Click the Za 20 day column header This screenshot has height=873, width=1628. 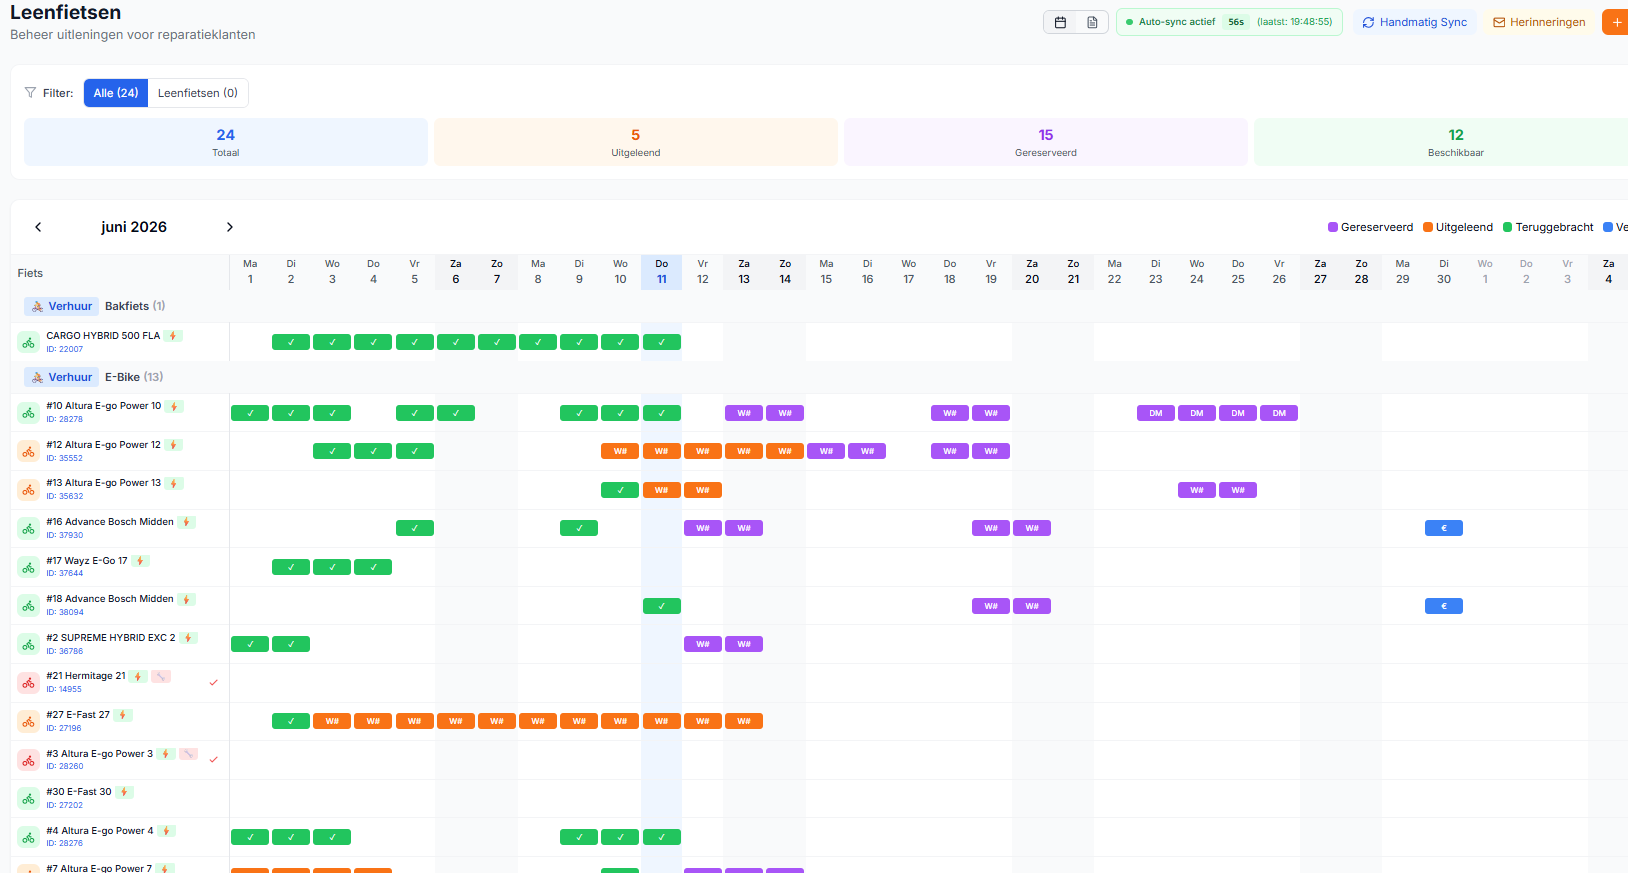[x=1032, y=272]
